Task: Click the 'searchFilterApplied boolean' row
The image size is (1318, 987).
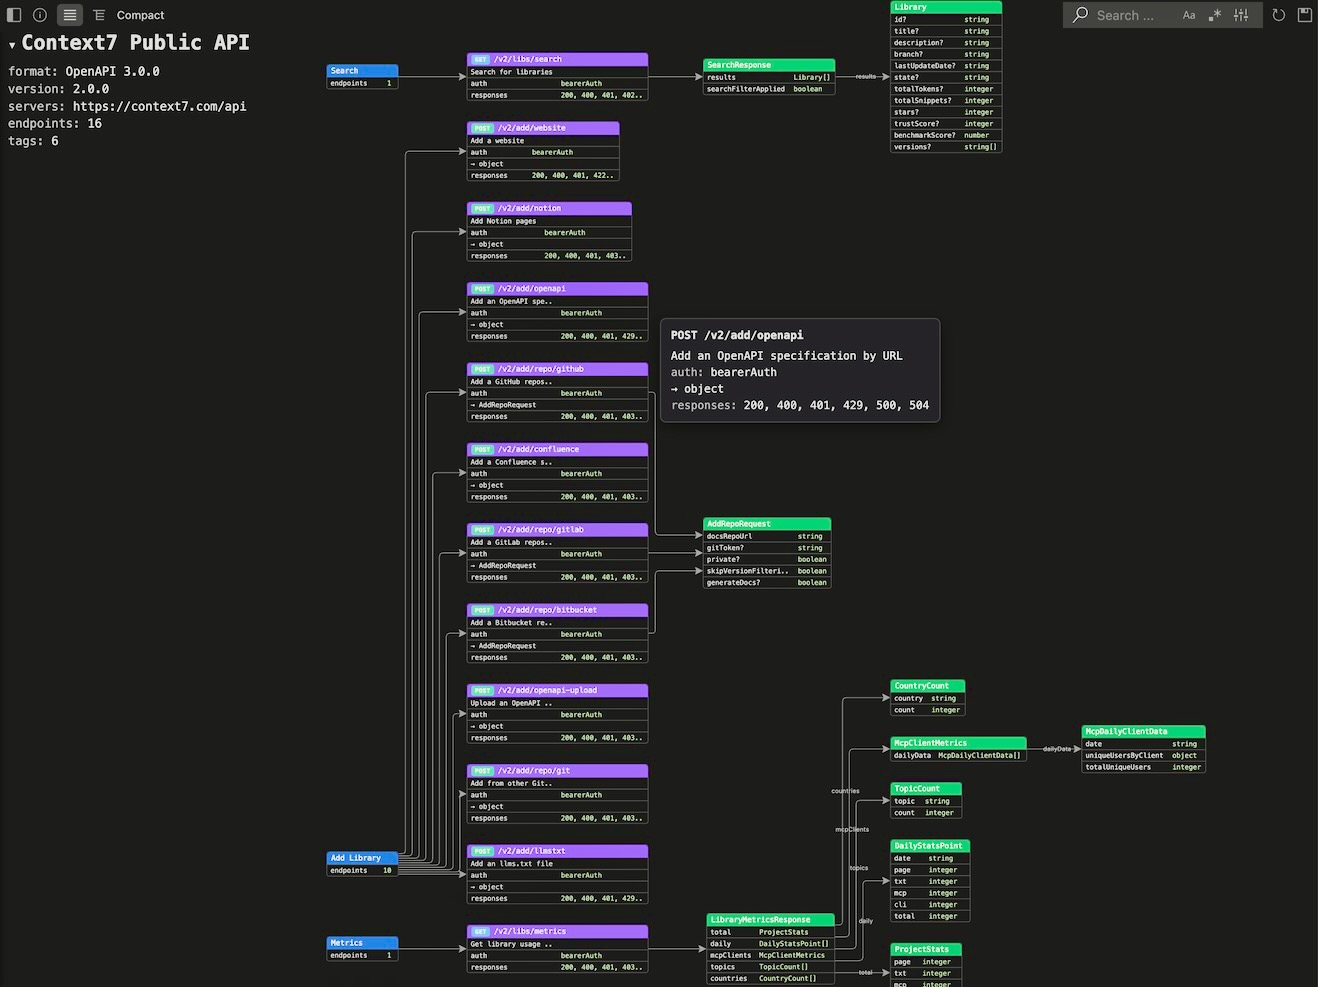Action: (769, 89)
